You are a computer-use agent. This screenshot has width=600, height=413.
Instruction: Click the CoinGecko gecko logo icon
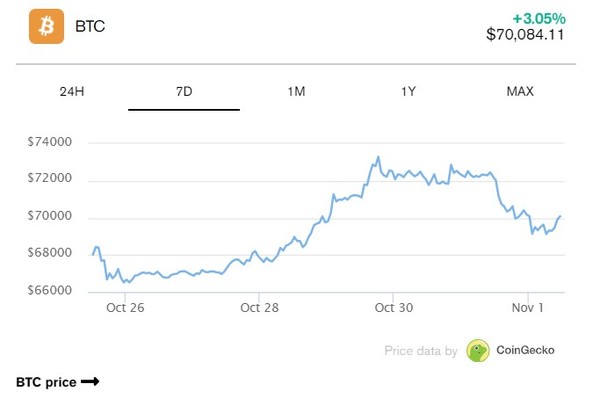479,351
